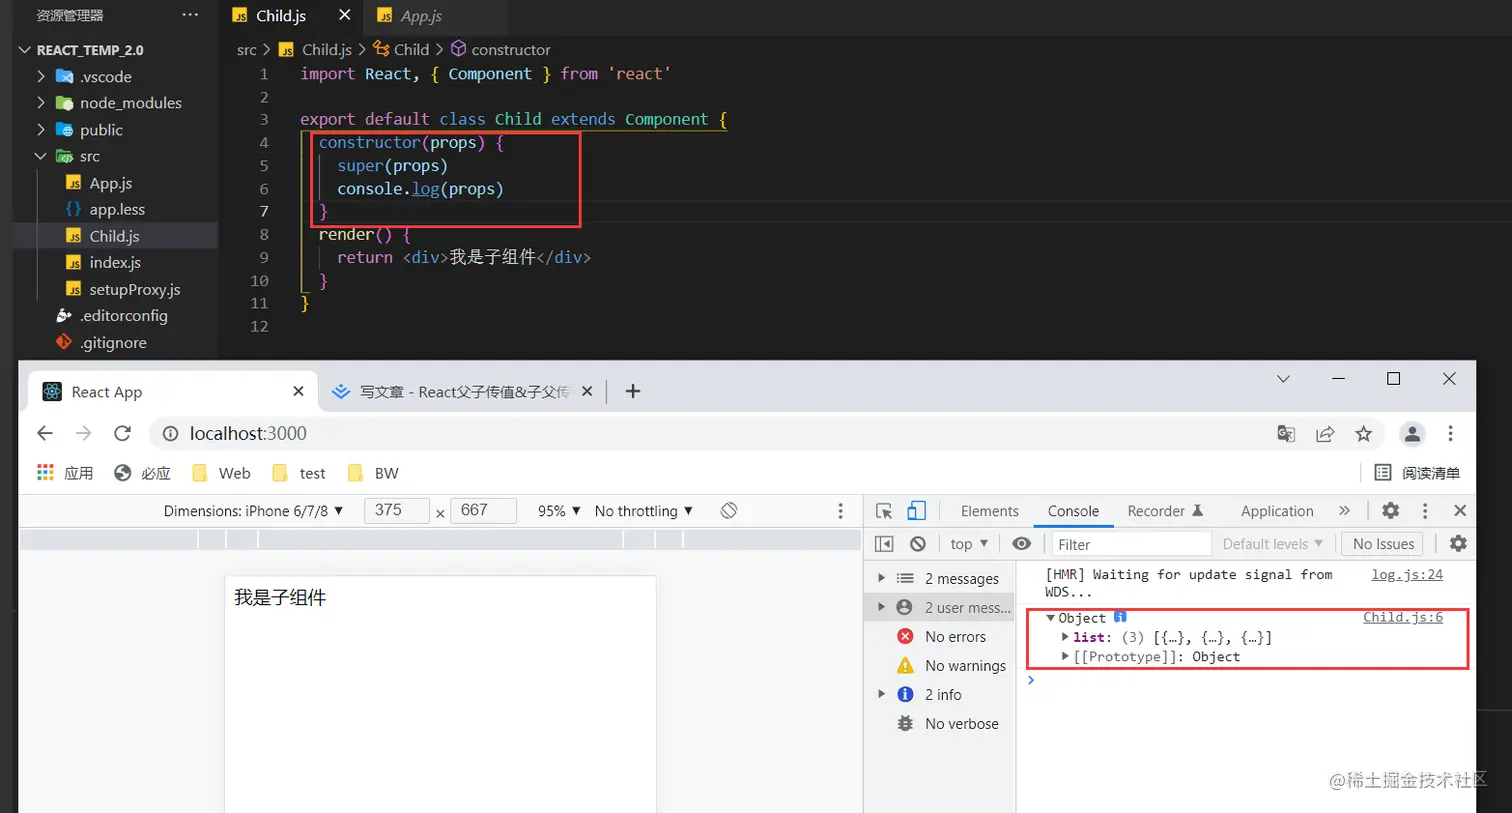Click the console Filter field
The width and height of the screenshot is (1512, 813).
coord(1131,544)
